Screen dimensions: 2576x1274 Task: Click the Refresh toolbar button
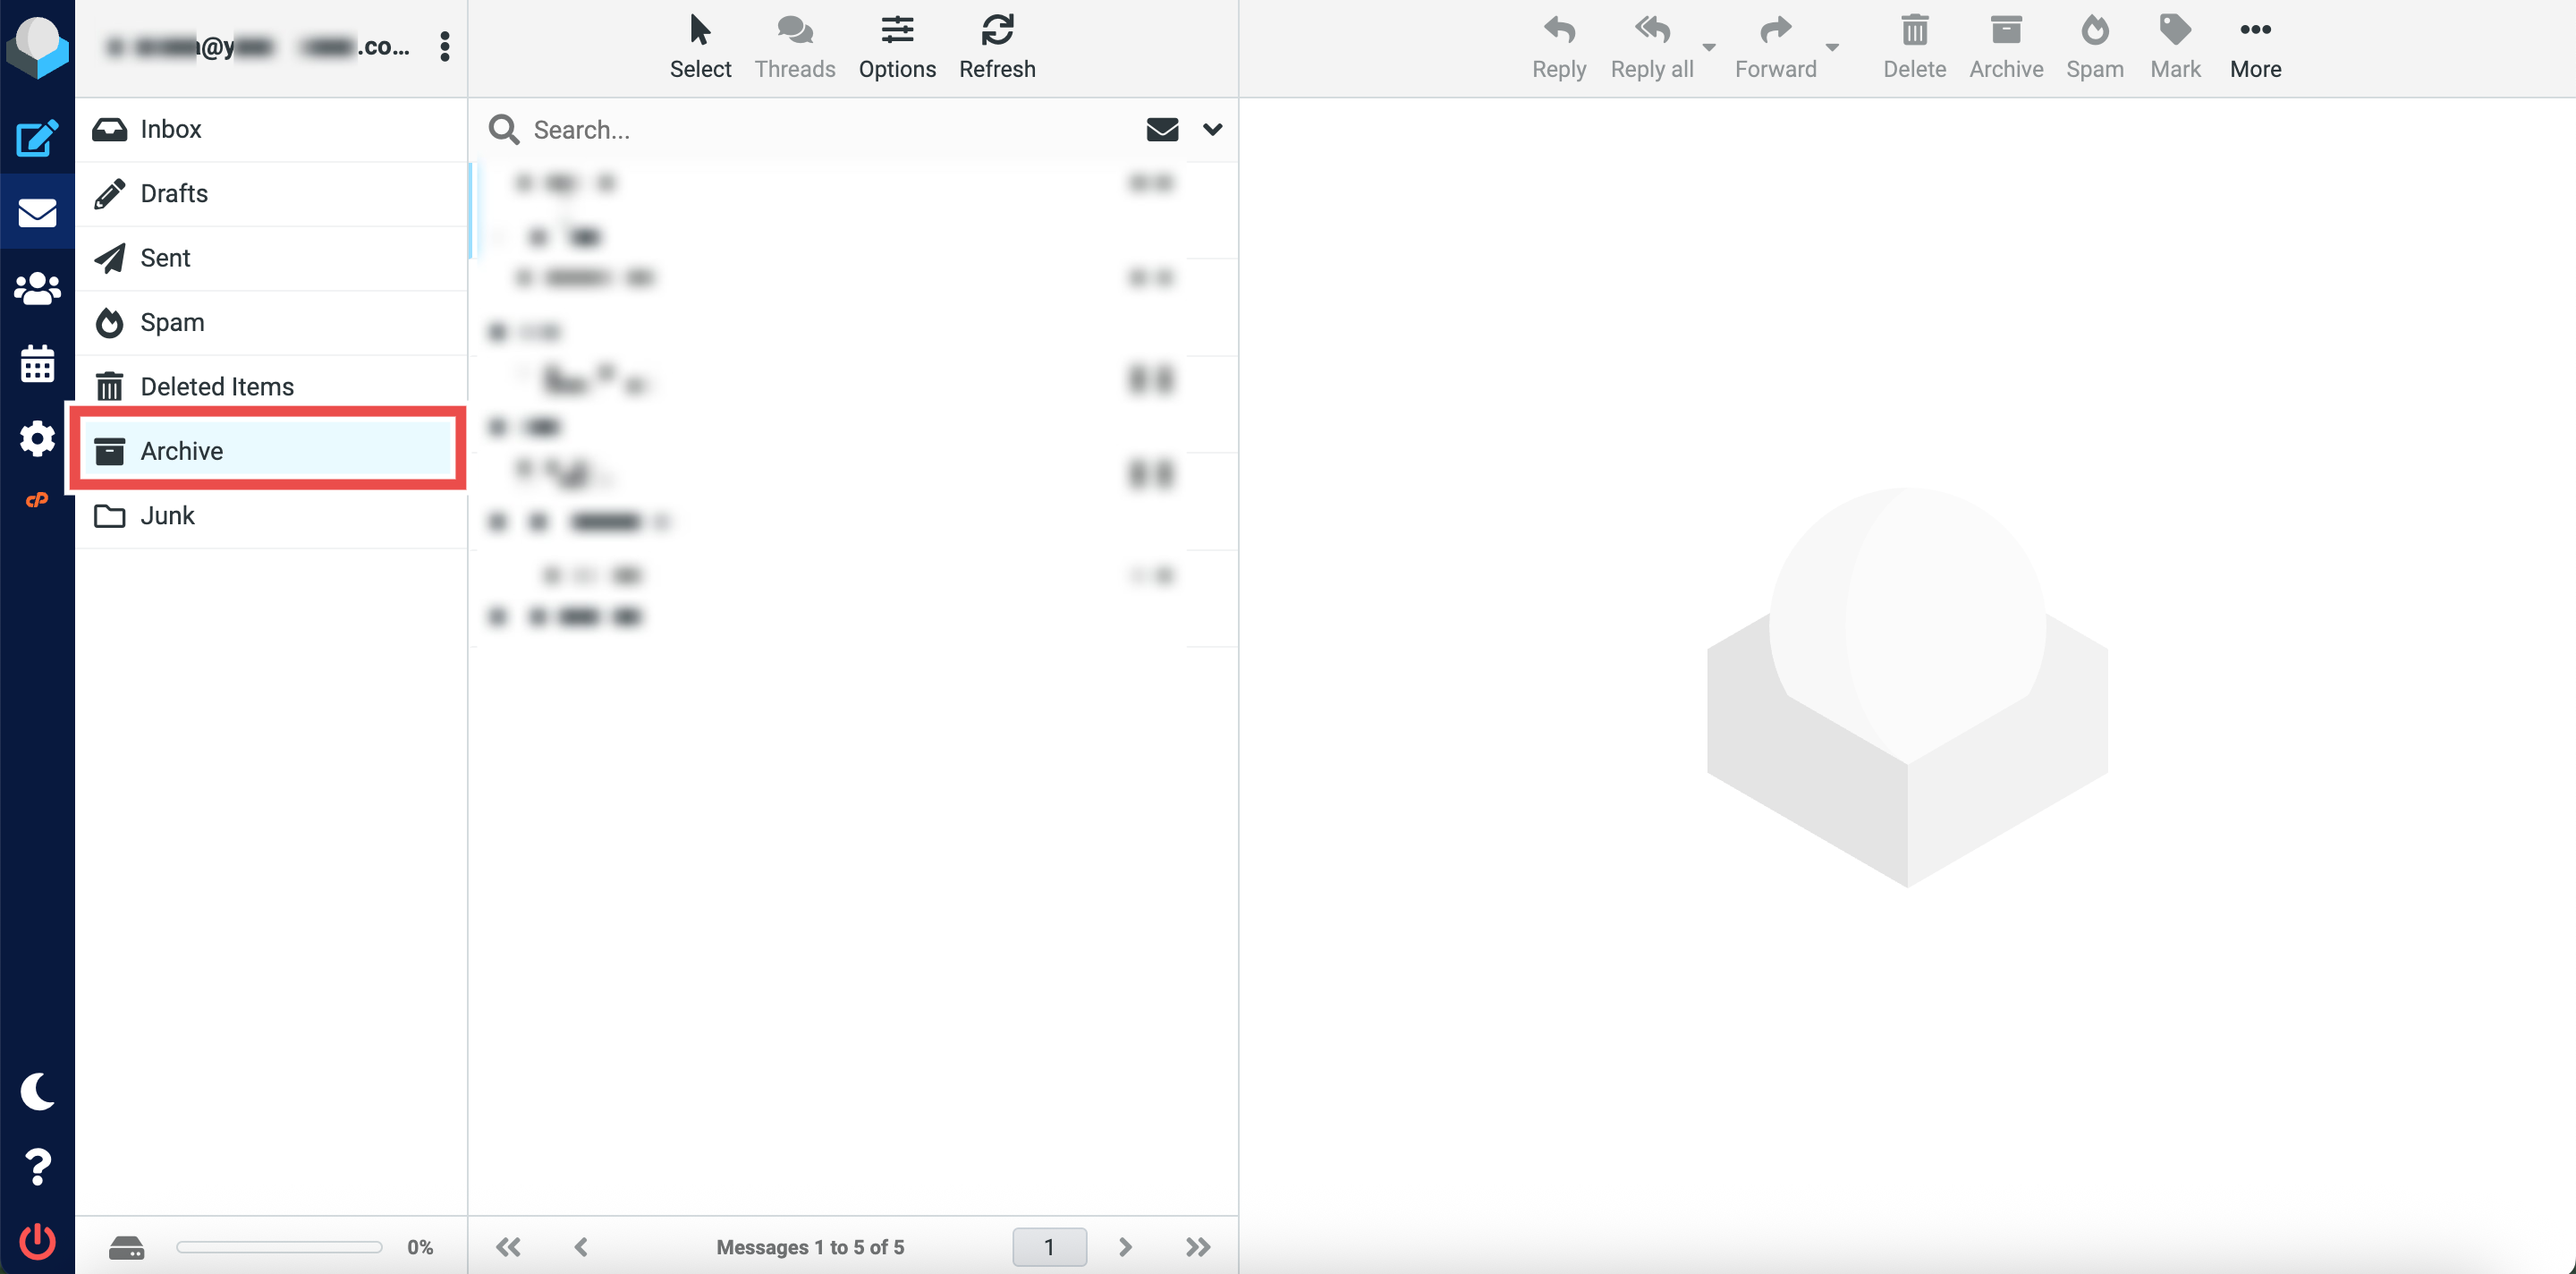(x=996, y=46)
